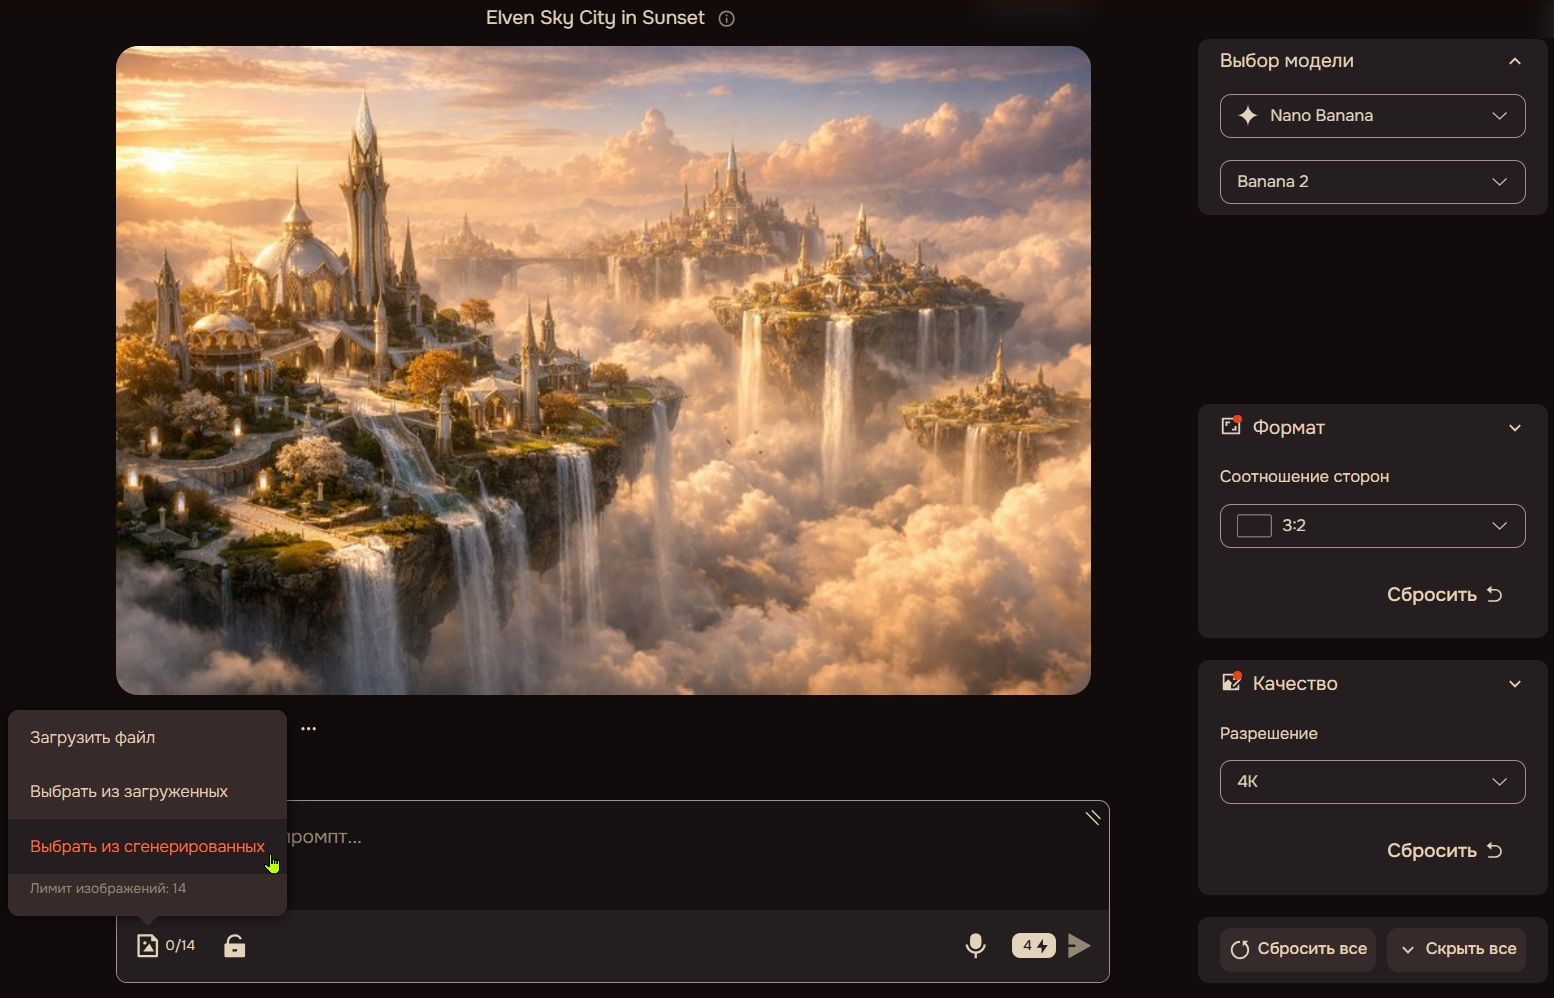Screen dimensions: 1554x998
Task: Collapse the Формат section chevron
Action: [1515, 428]
